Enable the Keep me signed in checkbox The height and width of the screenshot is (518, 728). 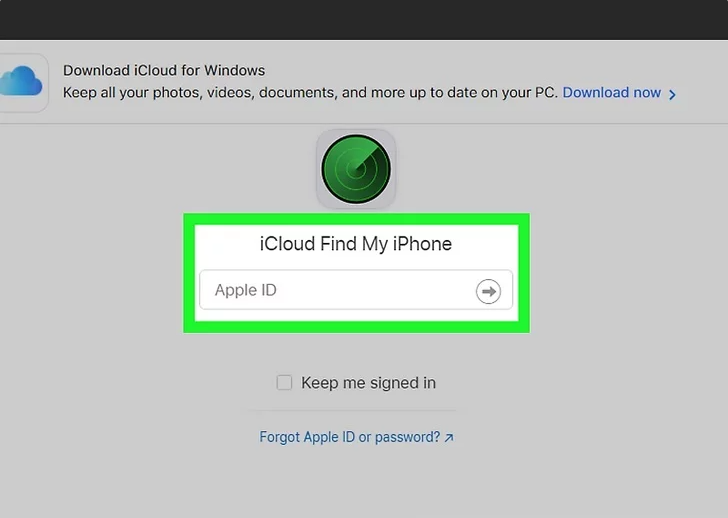pos(284,382)
